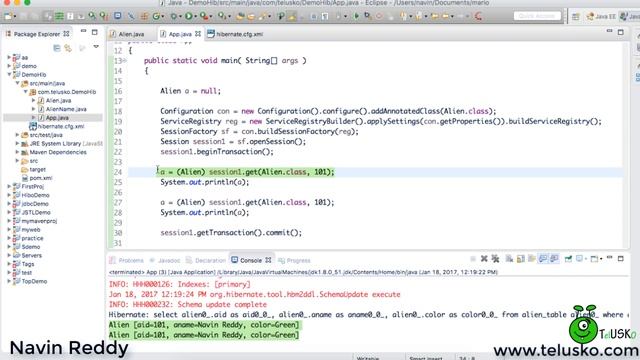This screenshot has height=360, width=640.
Task: Select pom.xml in Package Explorer
Action: click(40, 178)
